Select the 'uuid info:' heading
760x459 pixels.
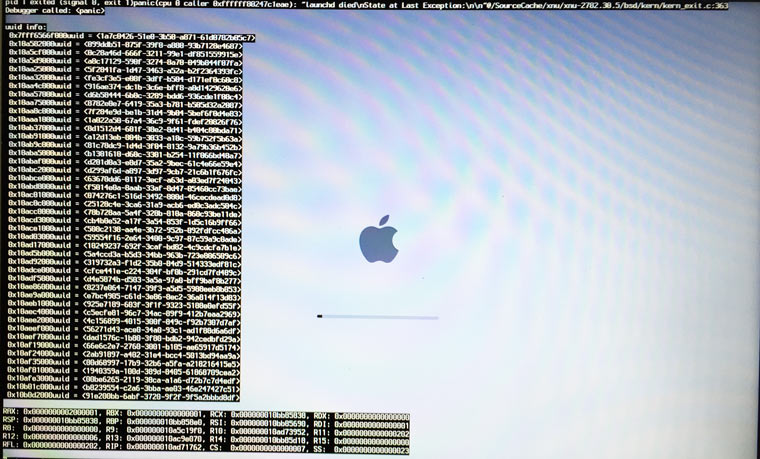26,27
